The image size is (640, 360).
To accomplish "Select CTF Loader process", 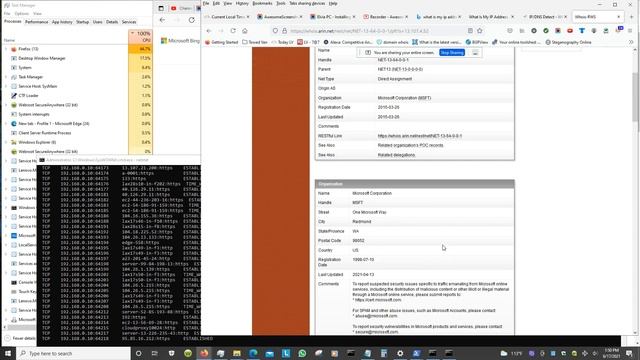I will [x=78, y=96].
